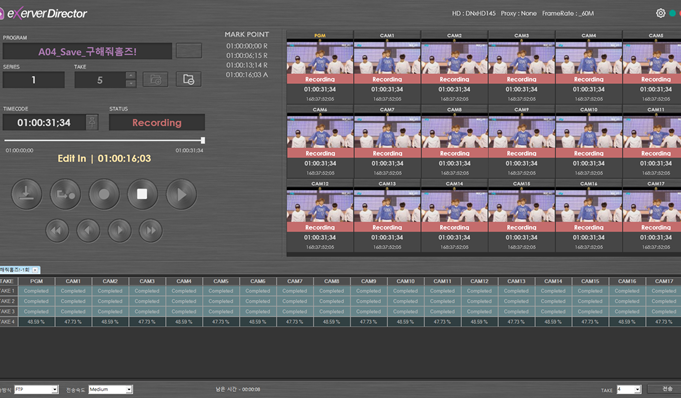The width and height of the screenshot is (681, 398).
Task: Click the timeline position slider handle
Action: click(x=203, y=140)
